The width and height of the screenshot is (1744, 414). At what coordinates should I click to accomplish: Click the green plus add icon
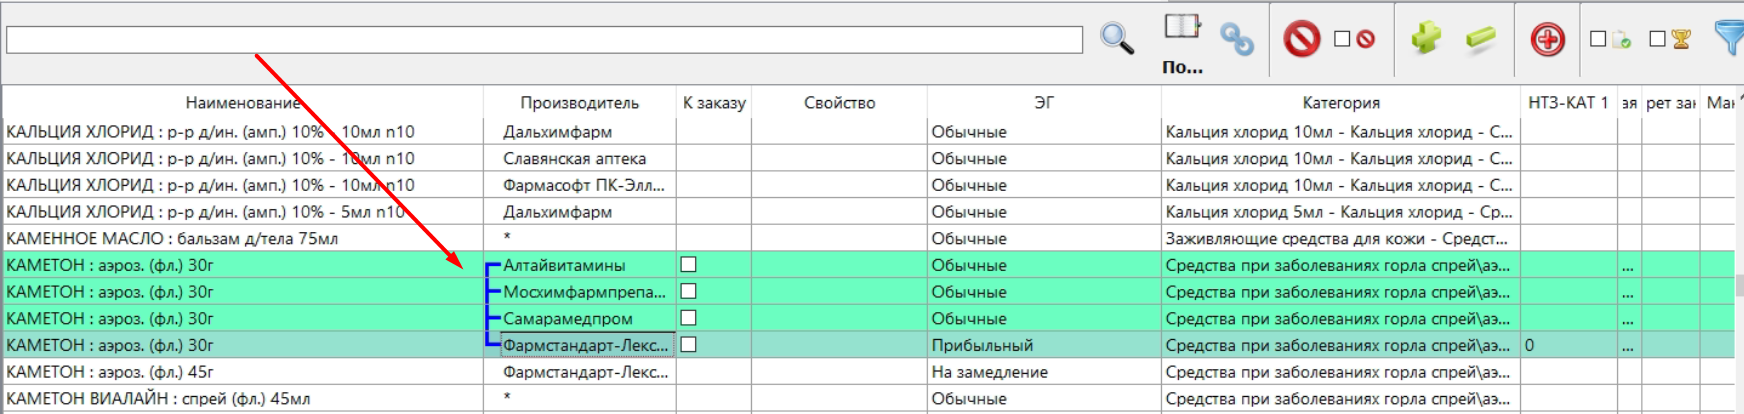coord(1426,39)
